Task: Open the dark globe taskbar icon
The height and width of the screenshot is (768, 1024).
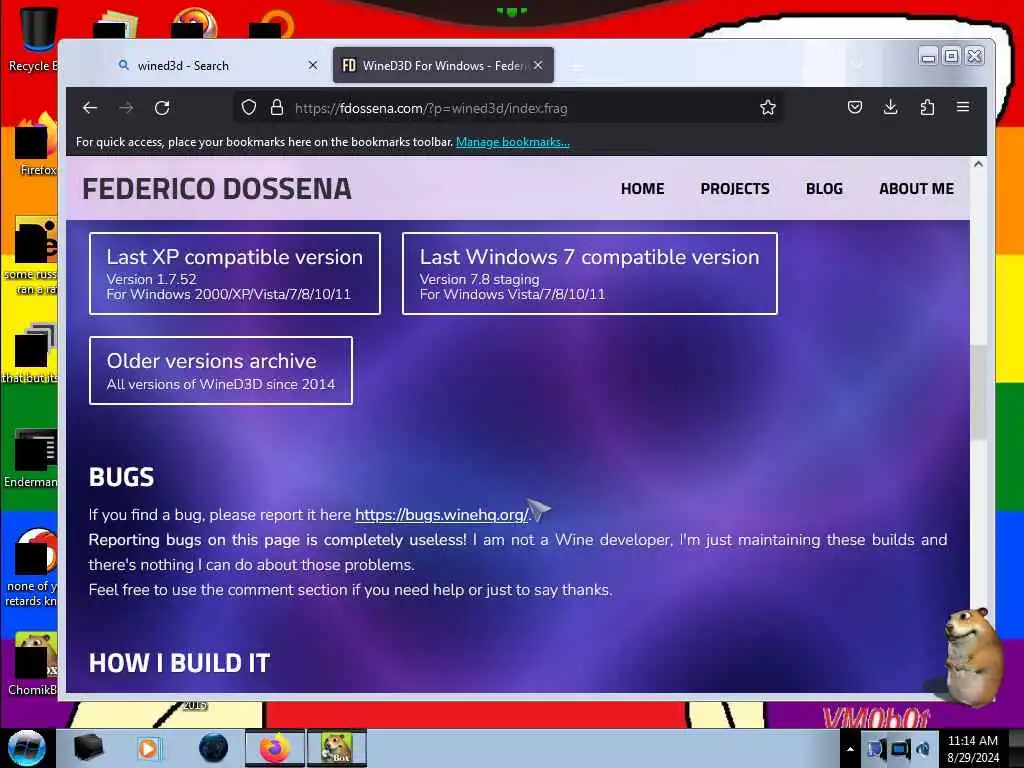Action: click(214, 748)
